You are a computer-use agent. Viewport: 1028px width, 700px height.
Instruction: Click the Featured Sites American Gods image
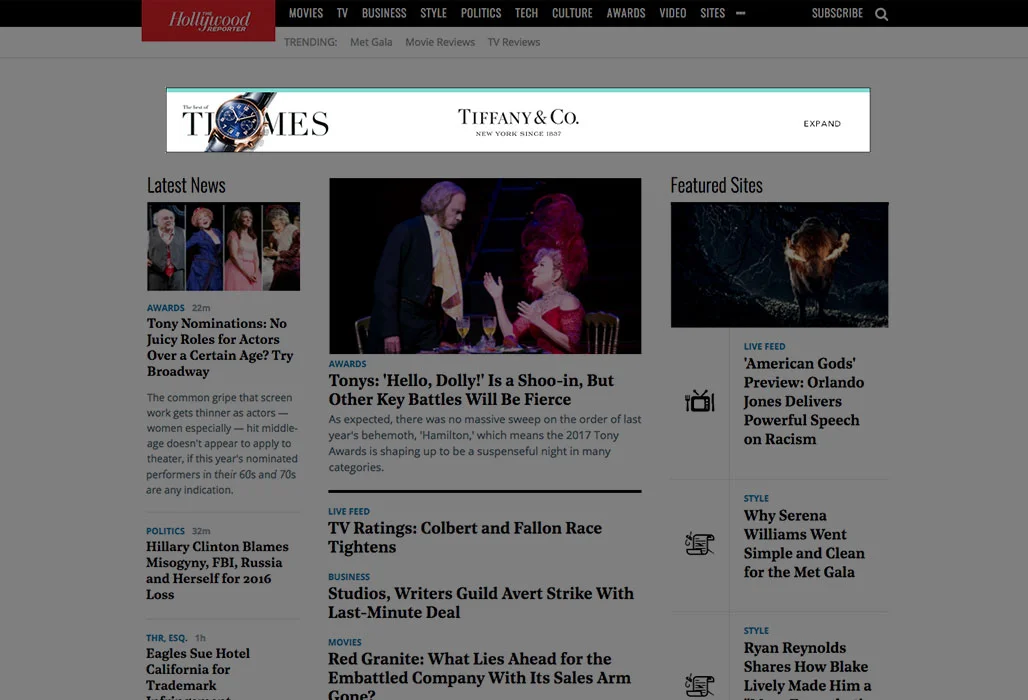tap(780, 265)
